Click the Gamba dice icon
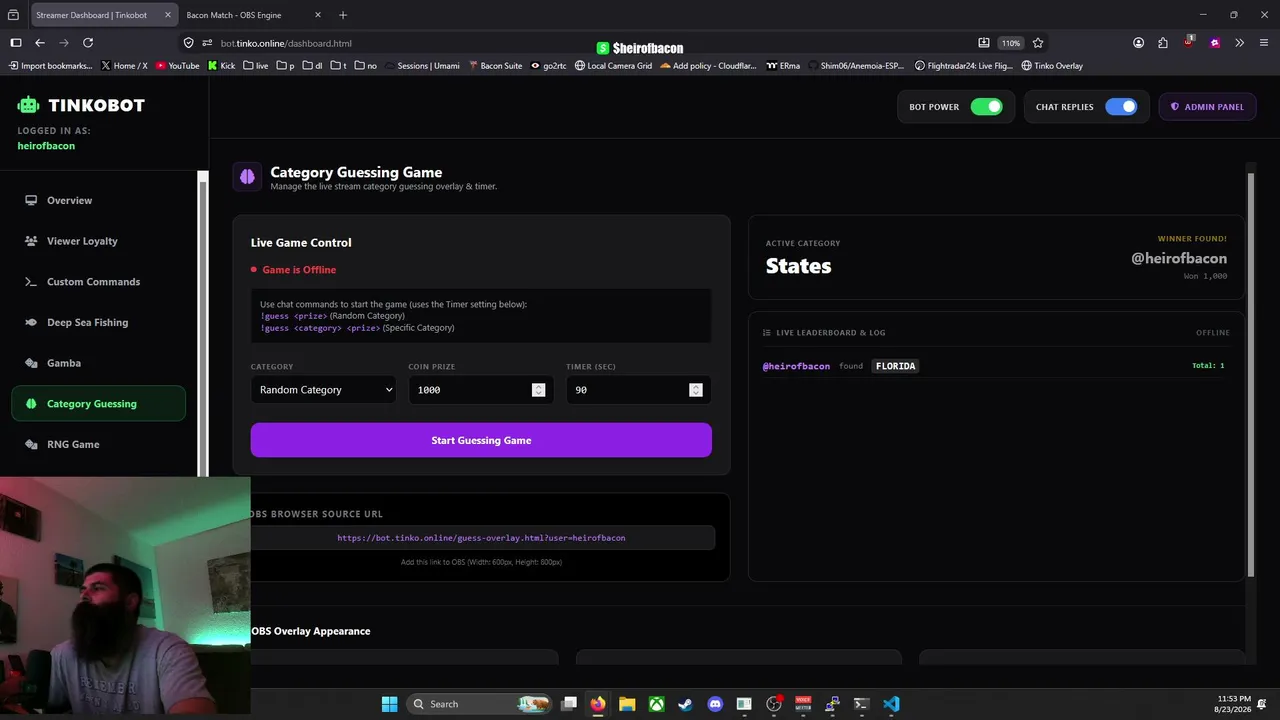1280x720 pixels. coord(31,363)
